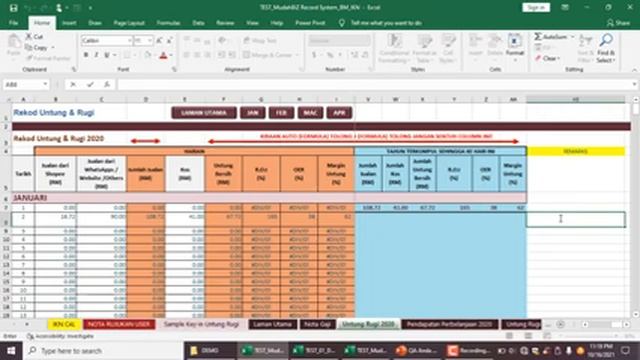Open the Format cells menu
The height and width of the screenshot is (360, 640).
(515, 48)
